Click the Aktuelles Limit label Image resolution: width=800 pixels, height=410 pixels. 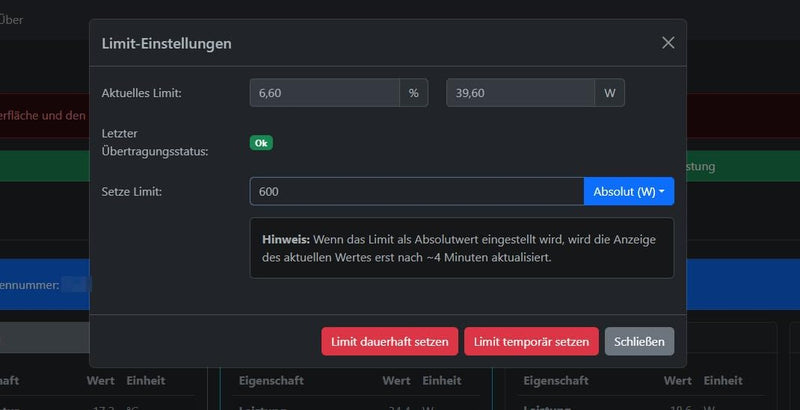click(141, 93)
